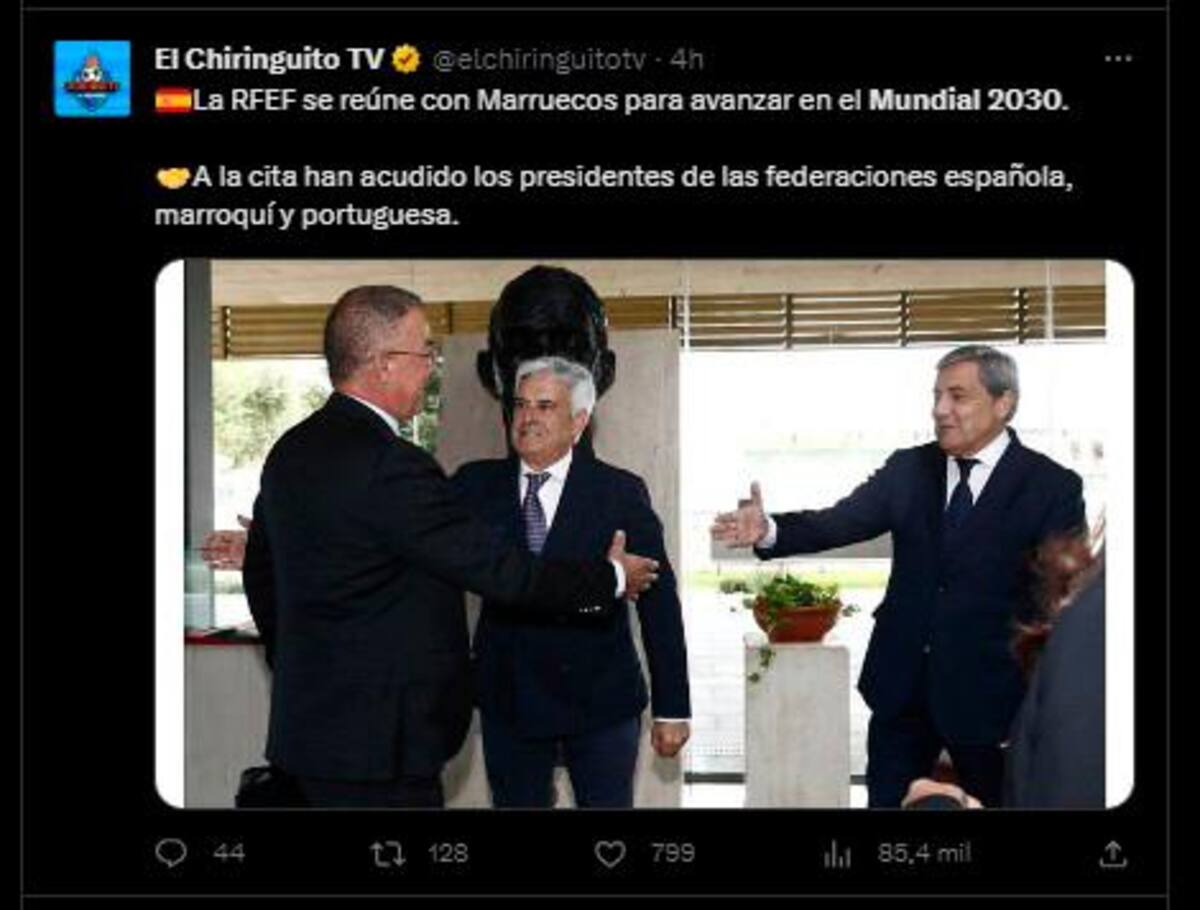Open the @elchiringuitotv handle link

point(539,60)
